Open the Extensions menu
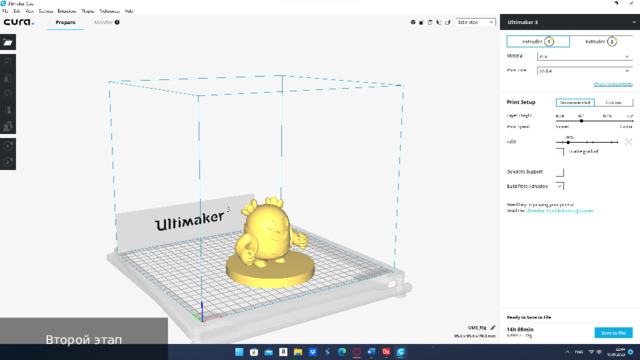This screenshot has width=640, height=360. click(67, 11)
